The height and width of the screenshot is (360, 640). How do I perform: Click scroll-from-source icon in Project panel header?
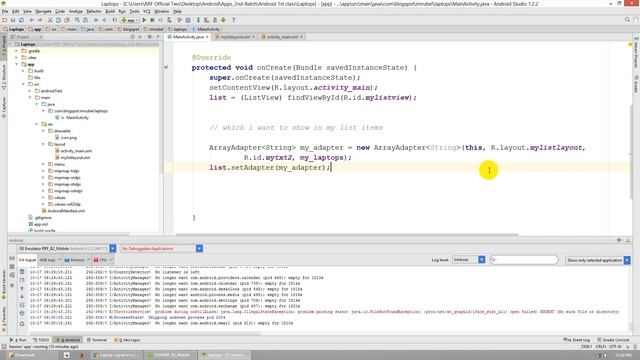coord(132,37)
